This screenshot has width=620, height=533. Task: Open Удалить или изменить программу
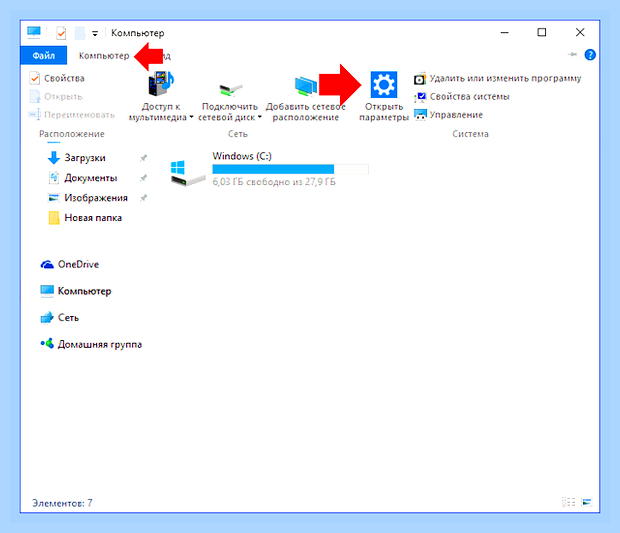pyautogui.click(x=497, y=79)
